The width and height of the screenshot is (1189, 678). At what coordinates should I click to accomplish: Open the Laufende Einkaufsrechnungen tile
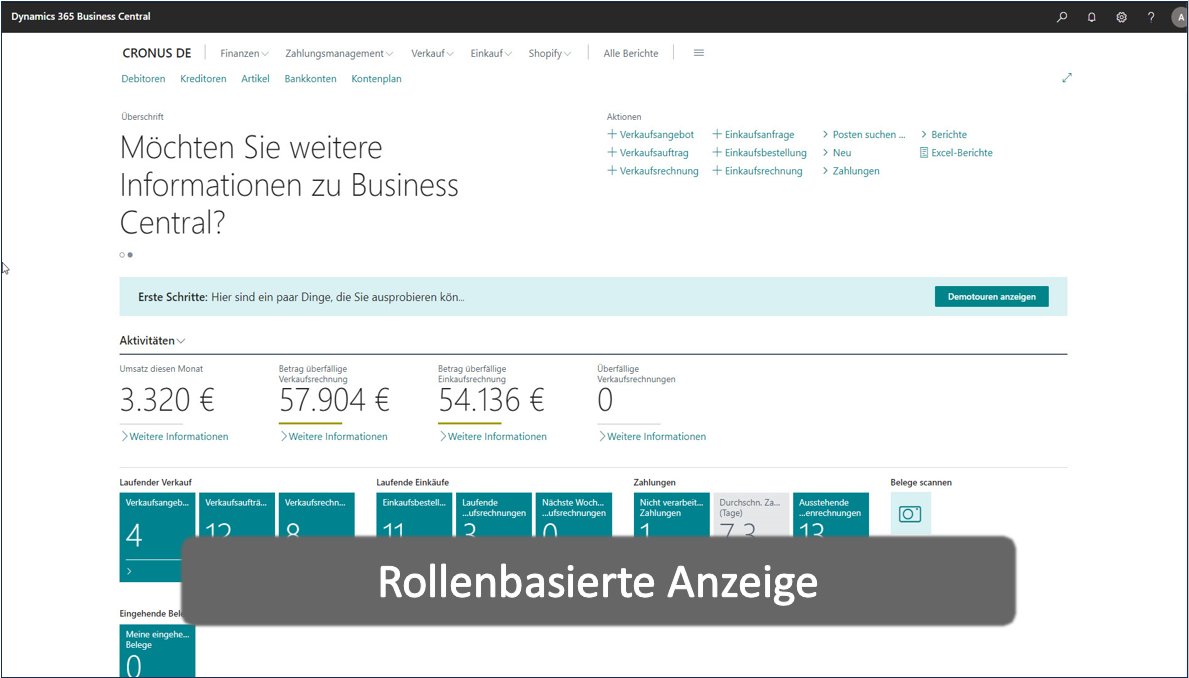click(x=494, y=514)
